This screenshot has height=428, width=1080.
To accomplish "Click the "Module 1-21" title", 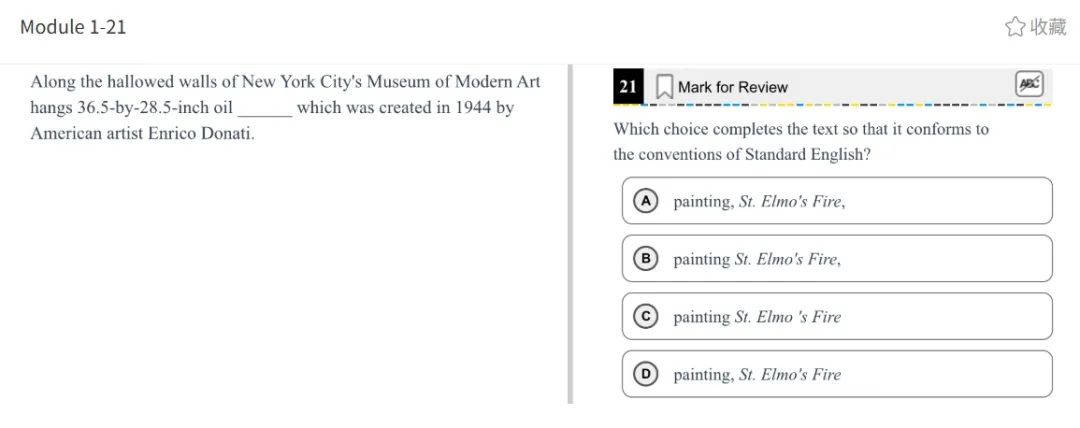I will click(x=73, y=27).
